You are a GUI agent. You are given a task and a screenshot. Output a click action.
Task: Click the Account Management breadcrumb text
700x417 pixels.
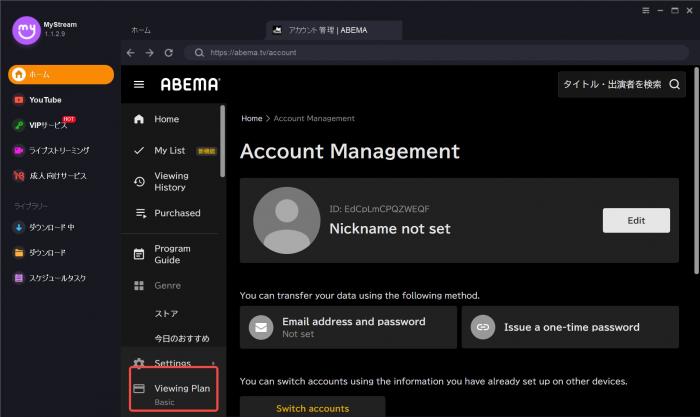tap(314, 118)
